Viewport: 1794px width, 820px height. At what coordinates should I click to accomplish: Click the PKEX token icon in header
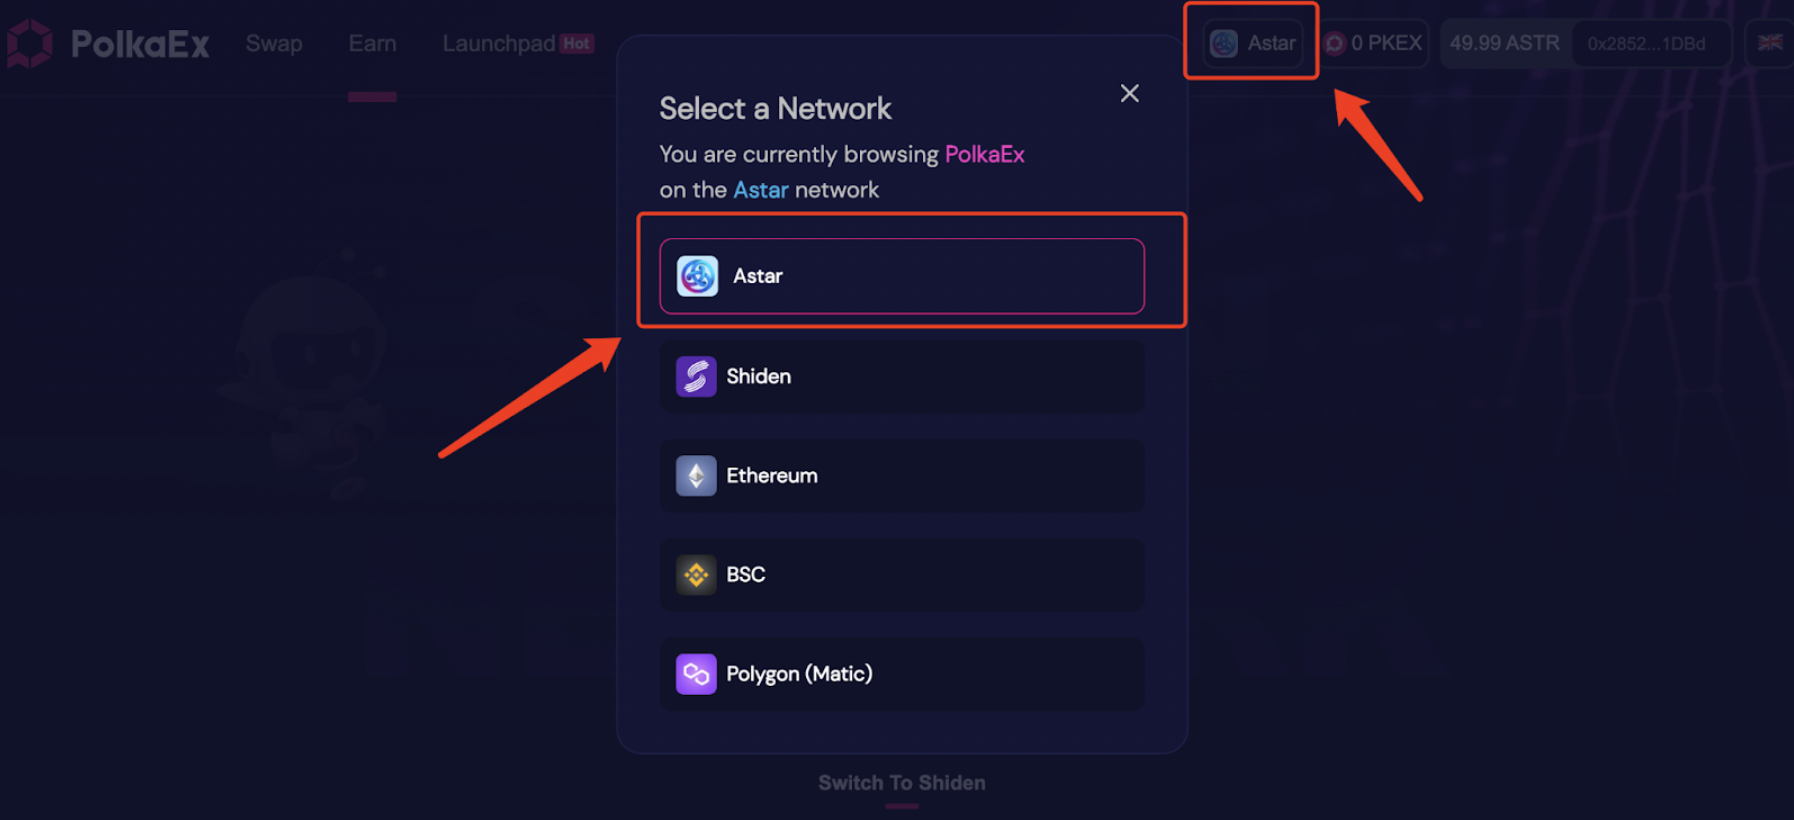[1335, 43]
